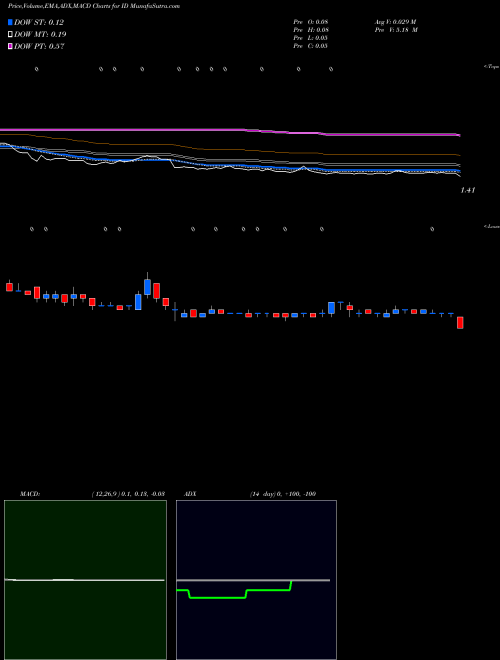Click the white DOW MT legend swatch
The image size is (500, 660).
coord(10,35)
